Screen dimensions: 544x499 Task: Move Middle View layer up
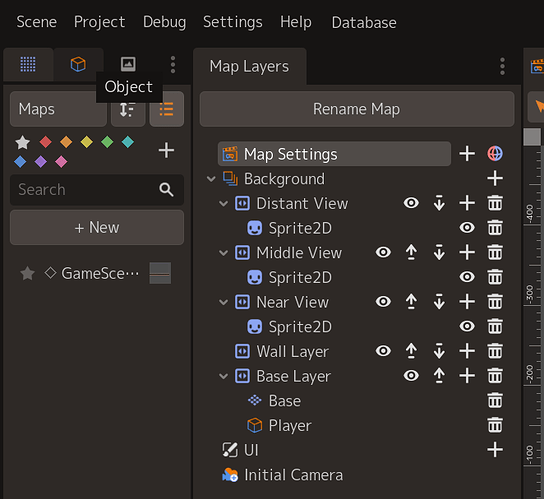pyautogui.click(x=411, y=252)
